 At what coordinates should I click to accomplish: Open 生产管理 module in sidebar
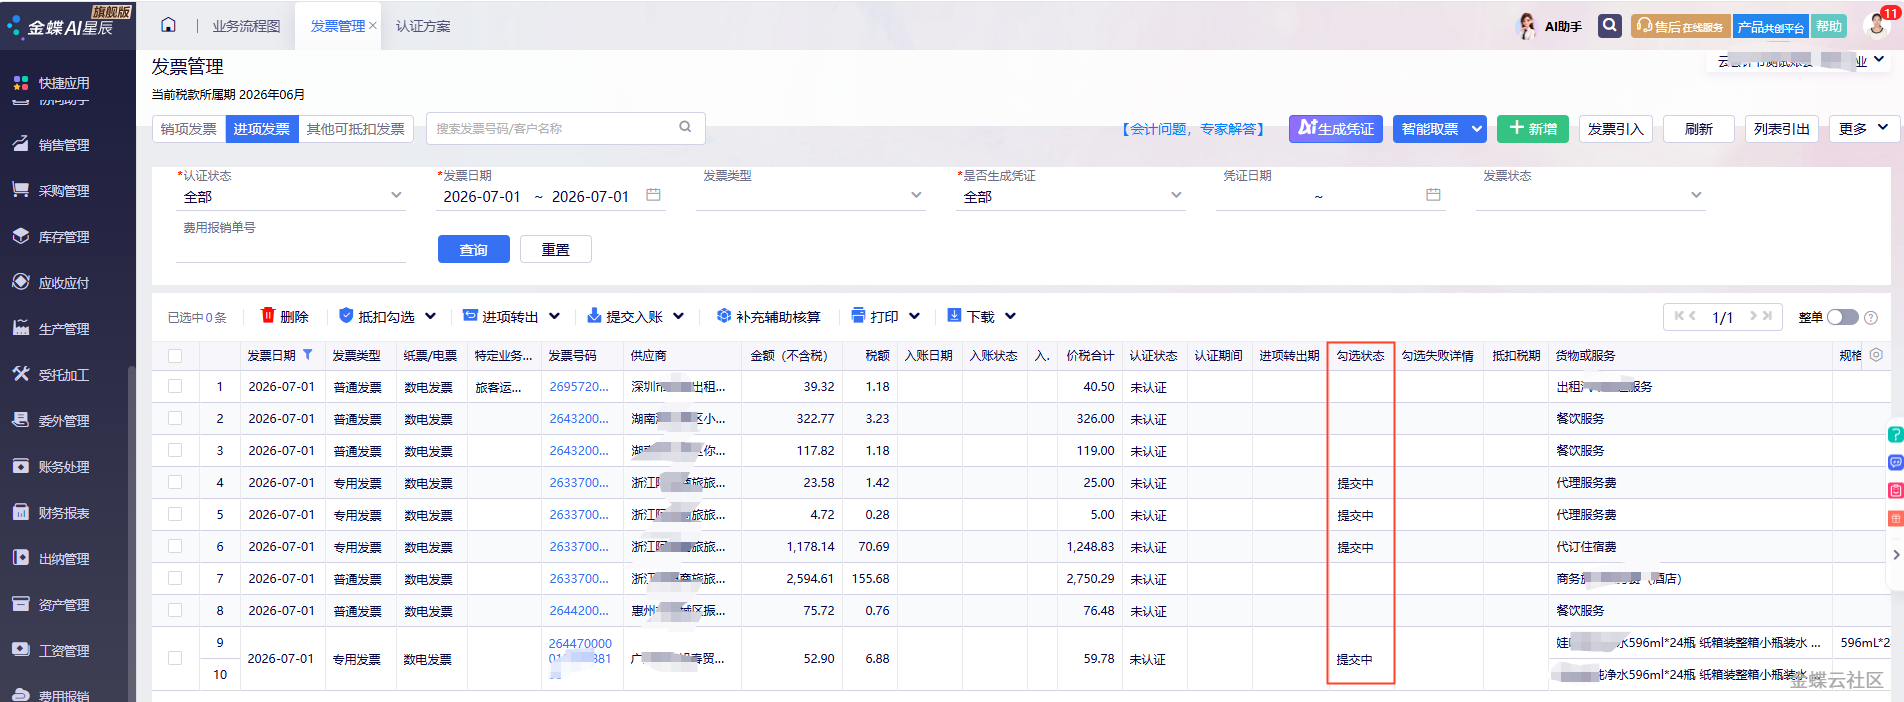point(66,329)
